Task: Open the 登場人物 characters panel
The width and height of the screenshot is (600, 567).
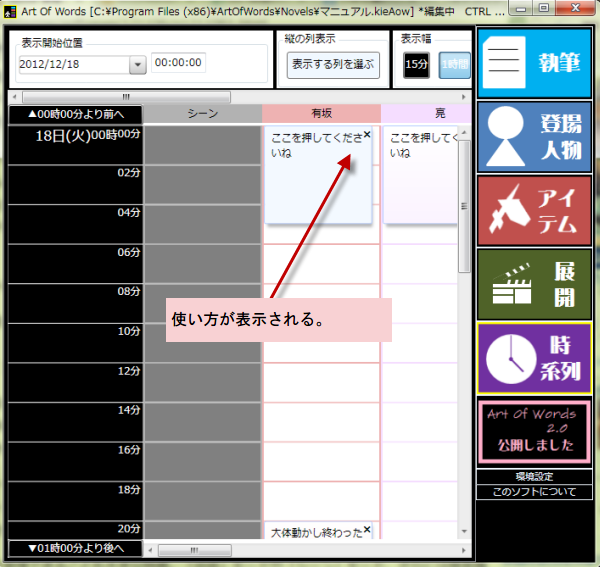Action: coord(534,136)
